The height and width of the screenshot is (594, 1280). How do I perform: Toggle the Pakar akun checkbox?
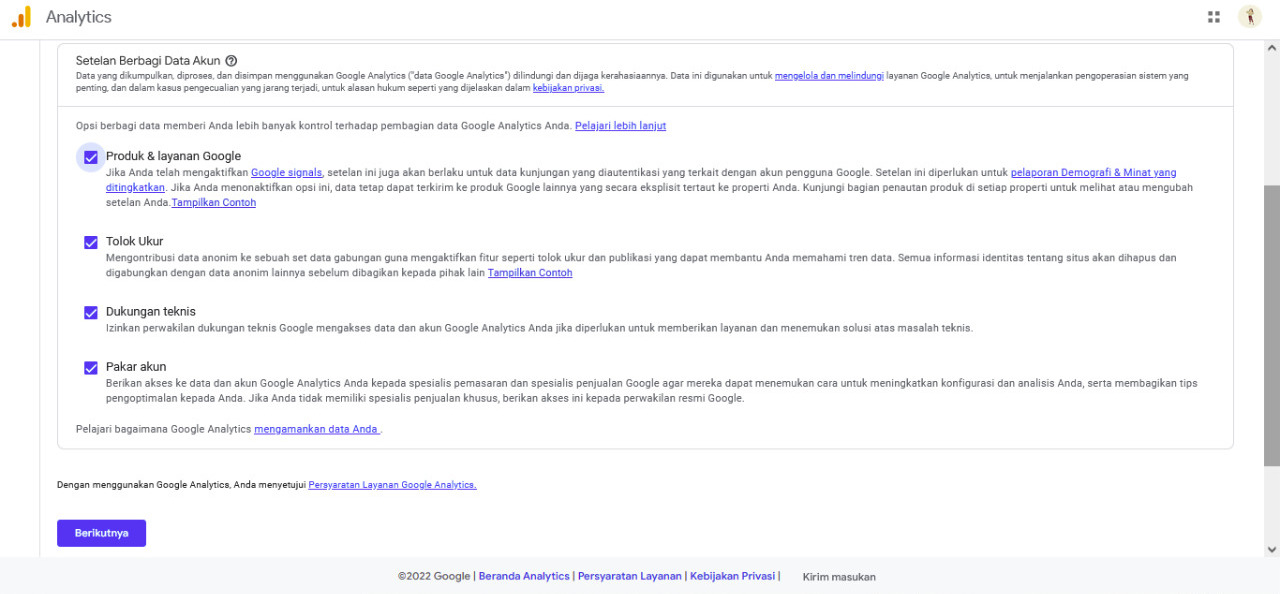(x=91, y=367)
